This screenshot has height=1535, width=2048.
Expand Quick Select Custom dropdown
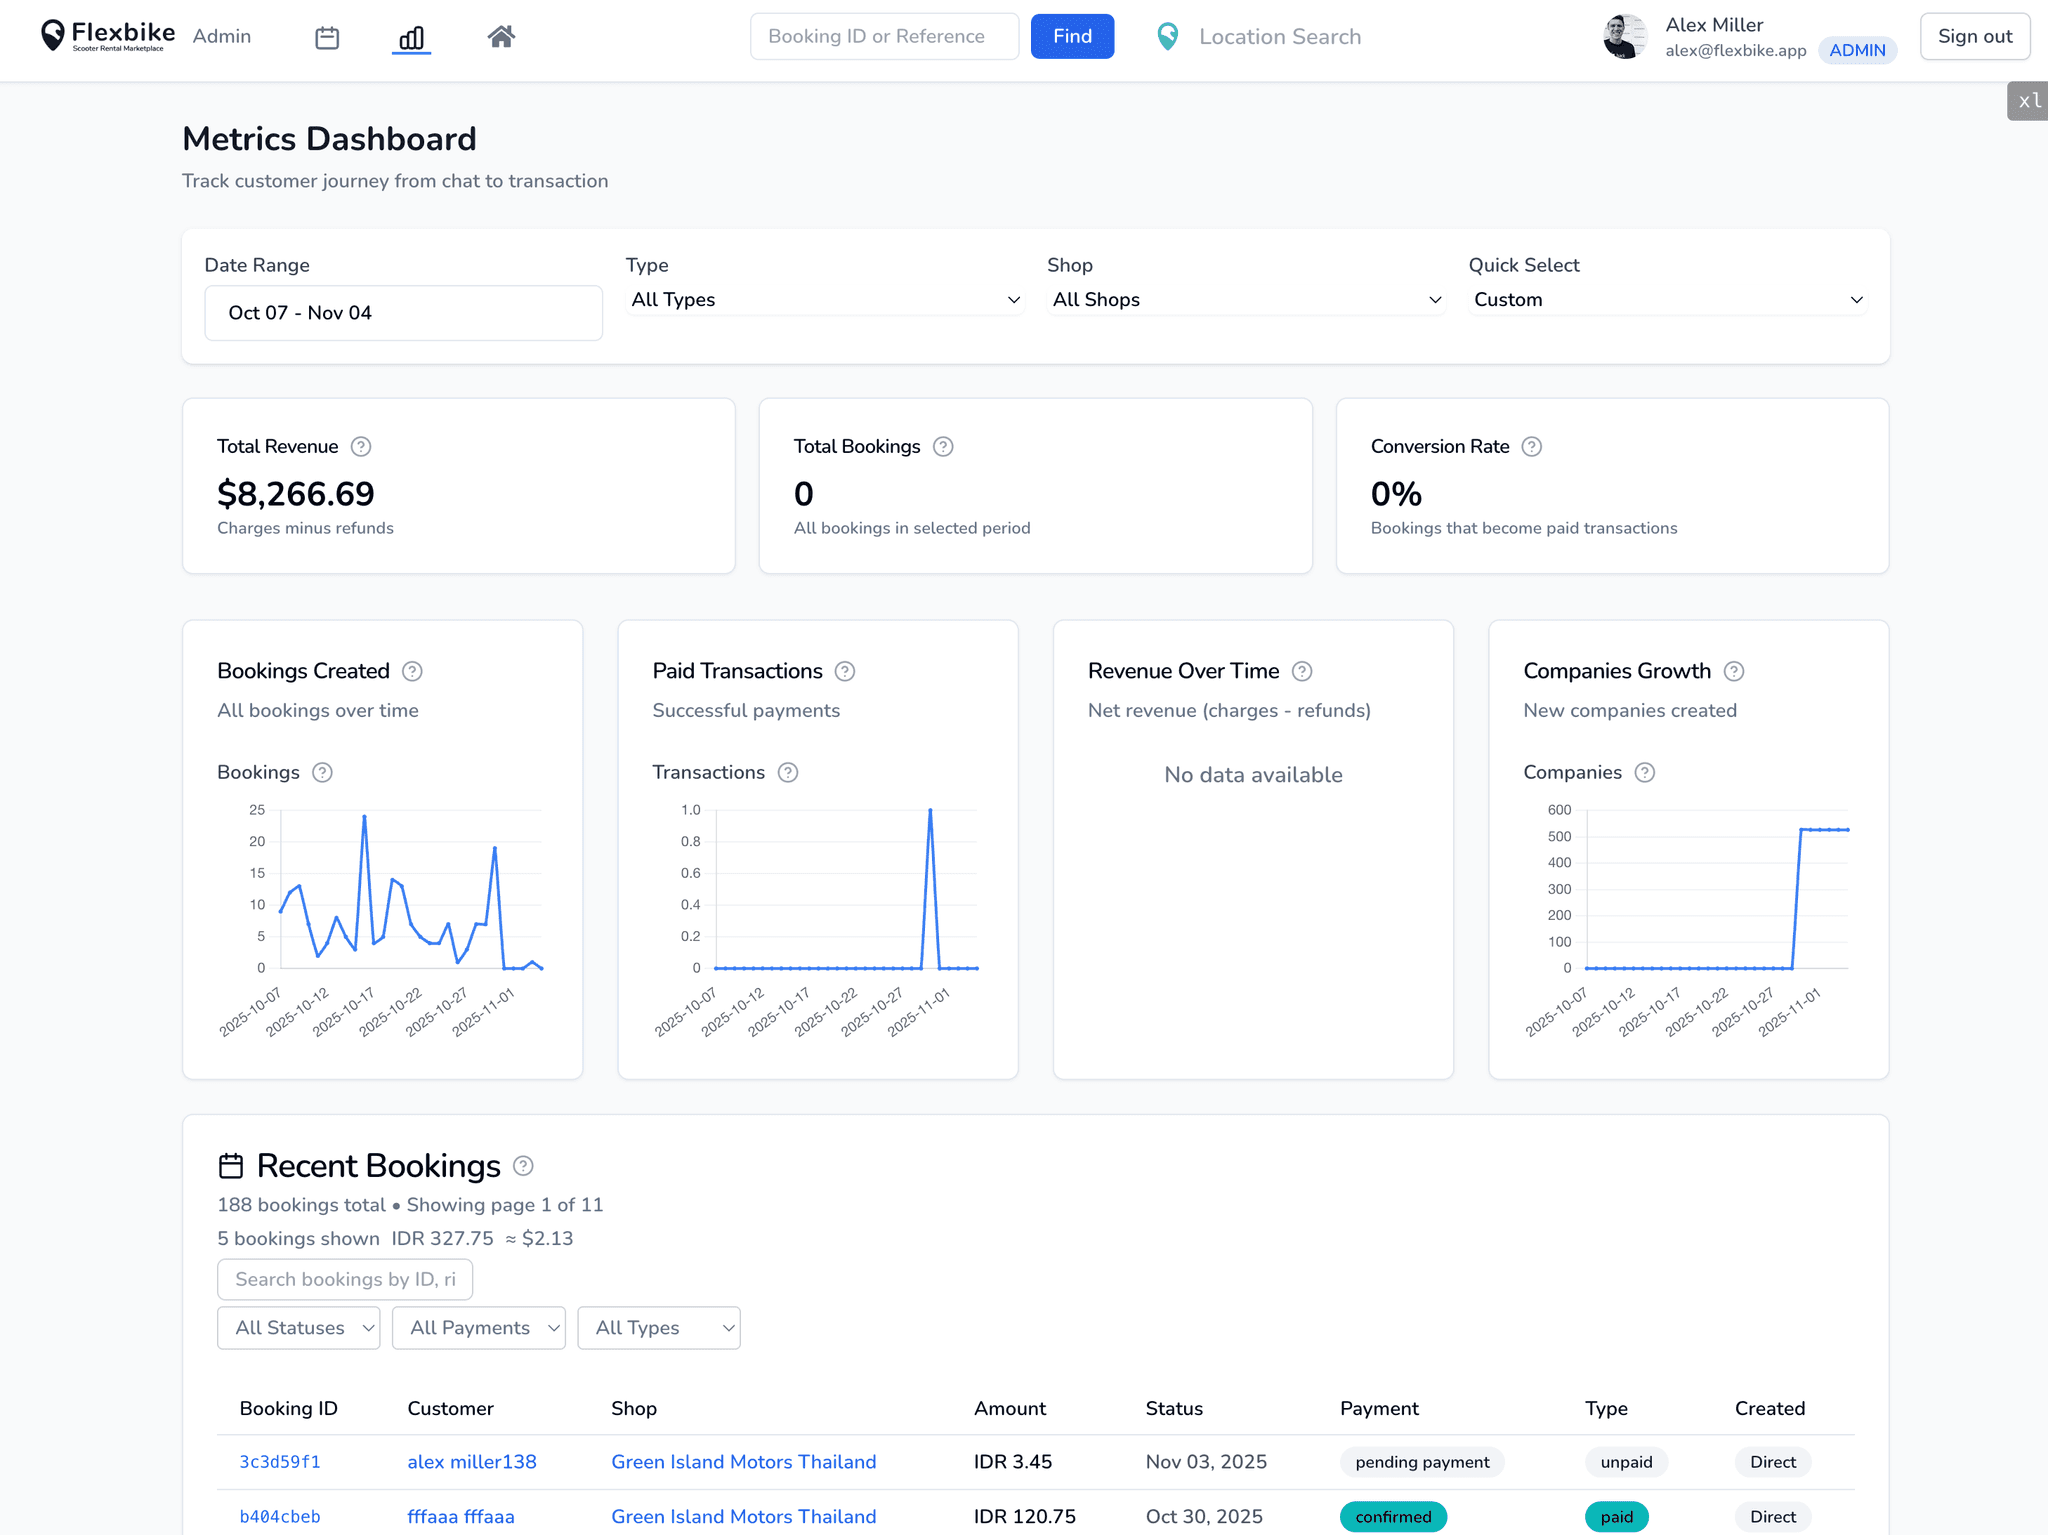point(1667,300)
